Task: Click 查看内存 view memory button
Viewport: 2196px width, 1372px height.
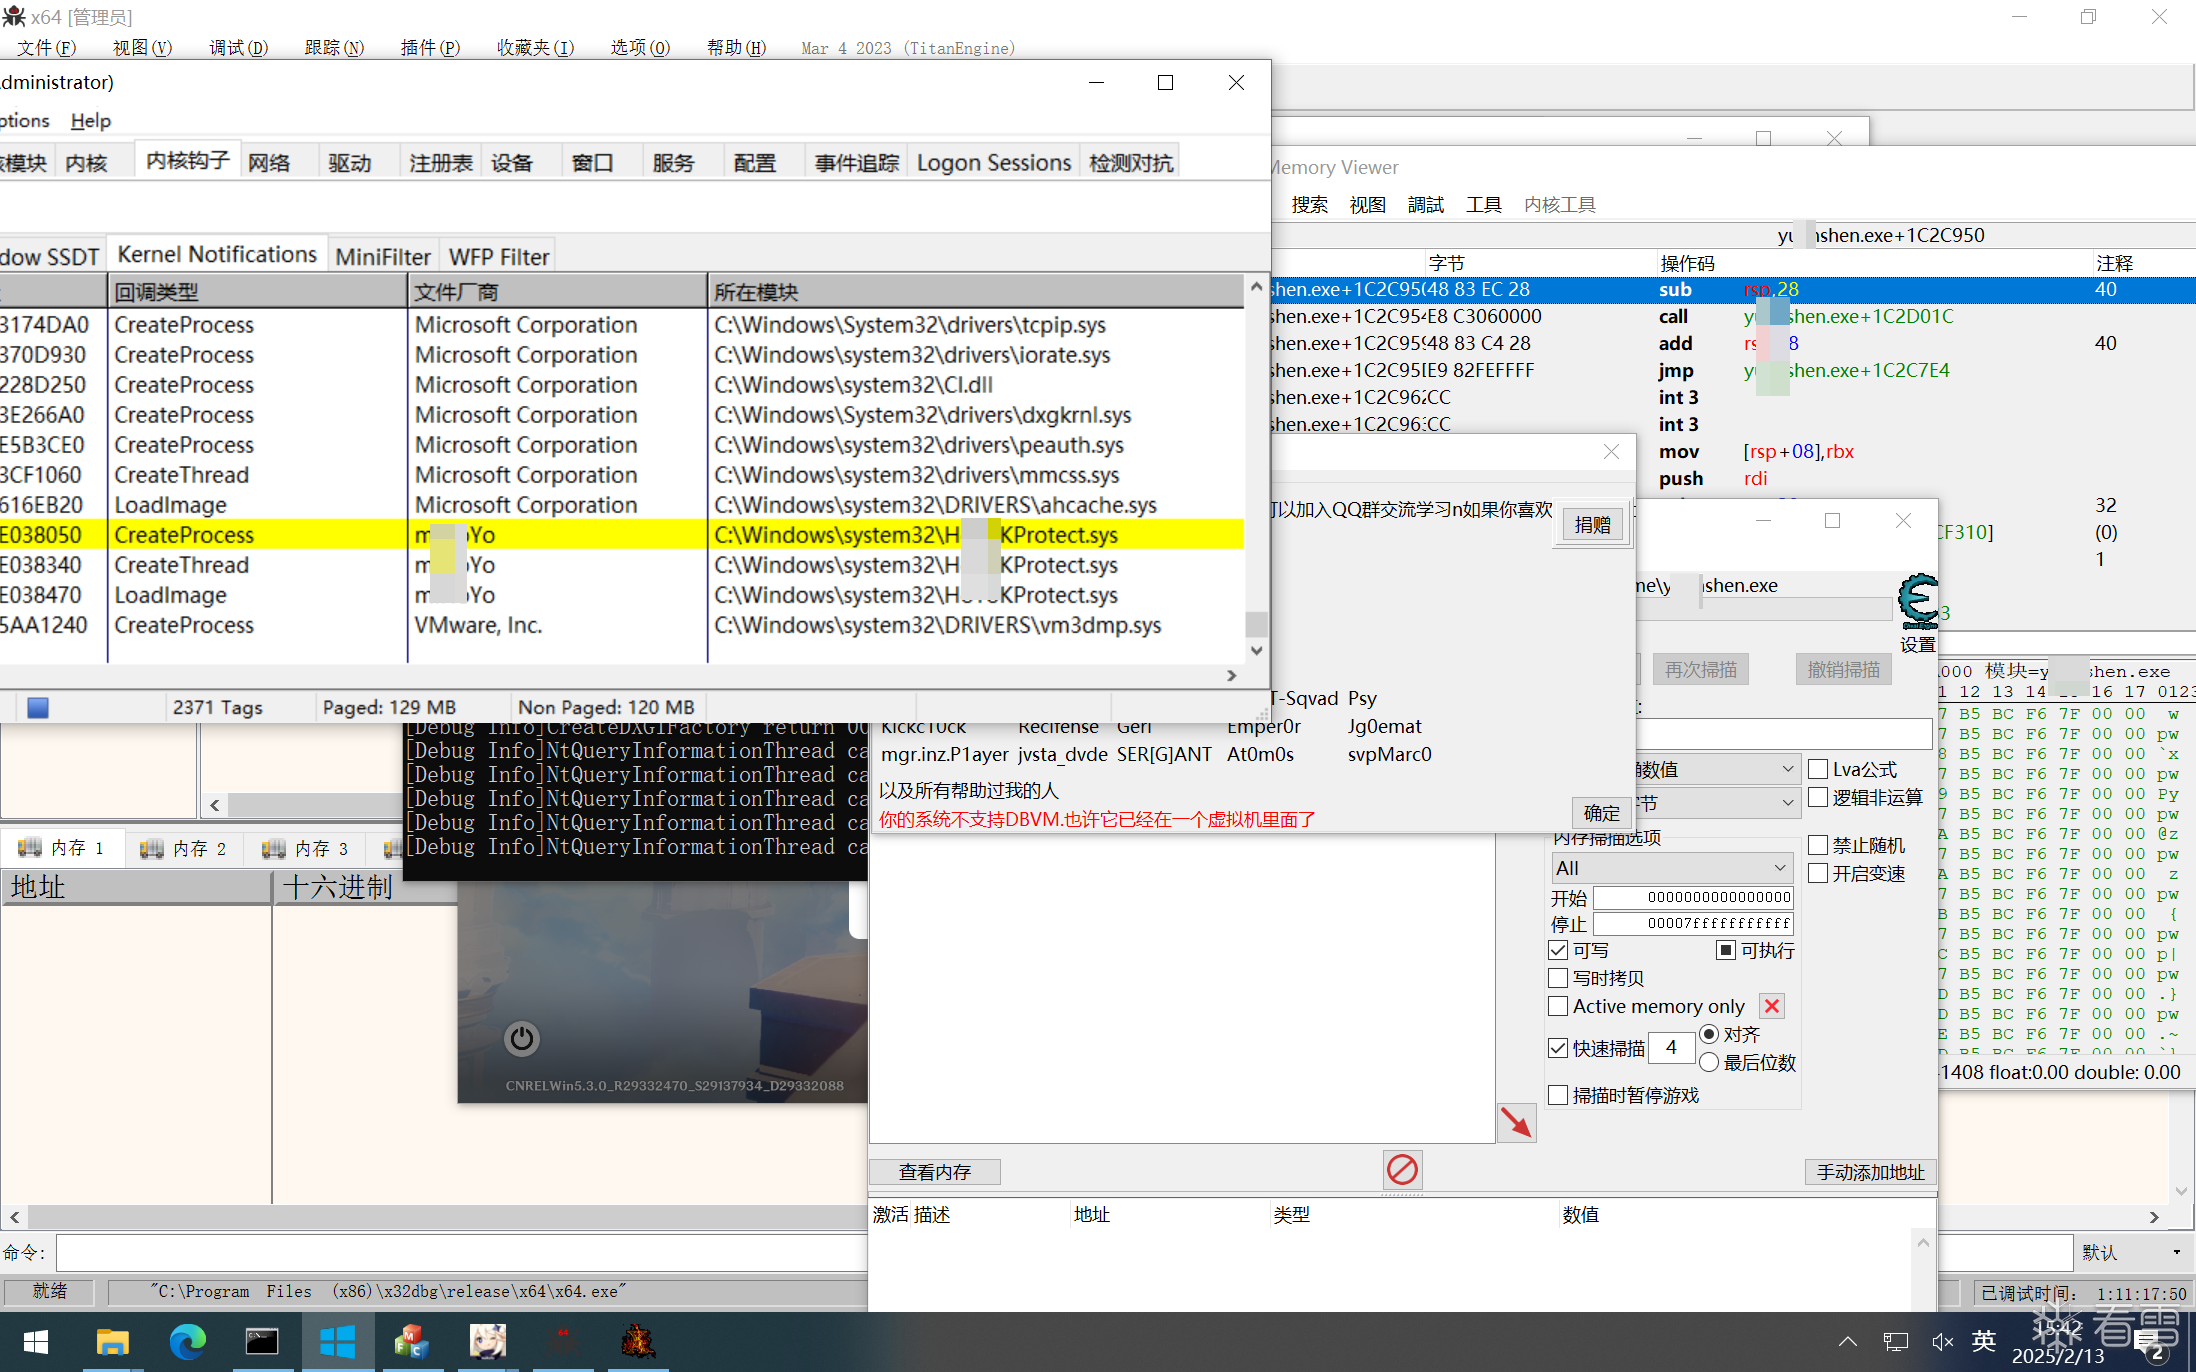Action: (x=935, y=1172)
